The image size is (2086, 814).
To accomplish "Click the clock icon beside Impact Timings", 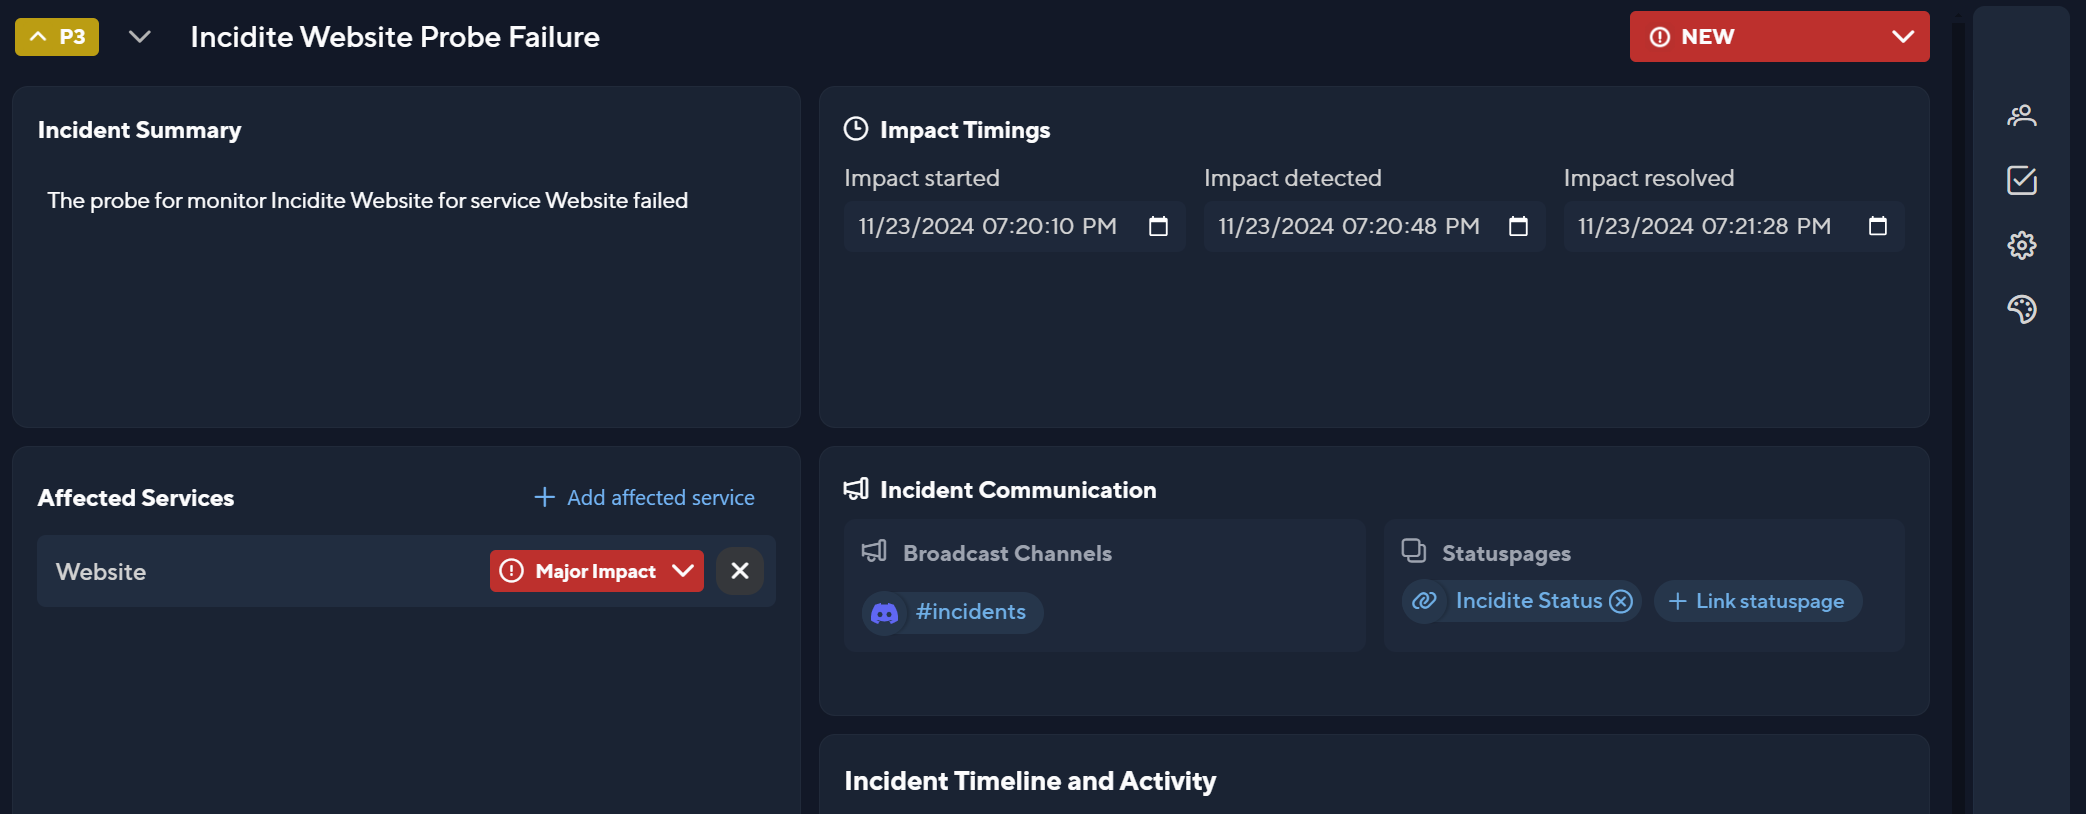I will [856, 129].
